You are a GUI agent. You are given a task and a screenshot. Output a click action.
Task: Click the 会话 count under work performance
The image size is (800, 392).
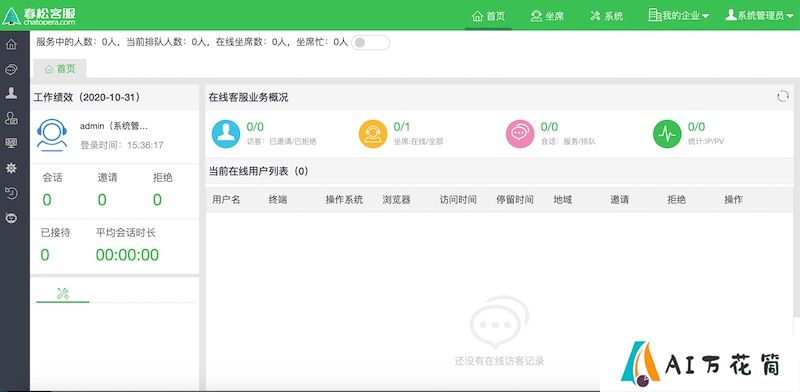pyautogui.click(x=47, y=200)
